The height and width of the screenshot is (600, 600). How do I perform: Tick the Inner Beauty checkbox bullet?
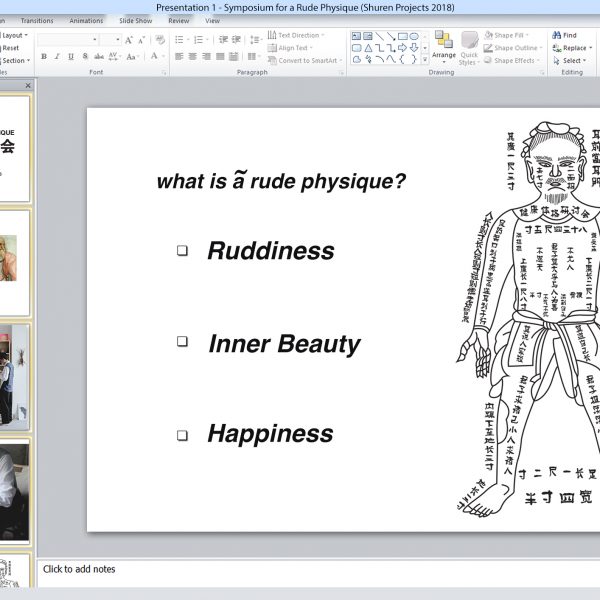coord(182,341)
